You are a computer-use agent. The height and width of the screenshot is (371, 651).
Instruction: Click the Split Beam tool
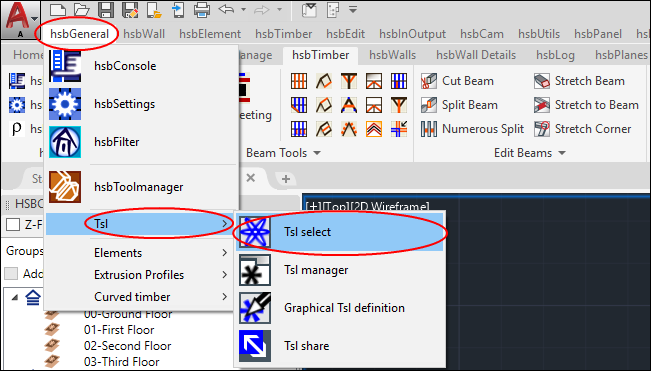tap(459, 105)
